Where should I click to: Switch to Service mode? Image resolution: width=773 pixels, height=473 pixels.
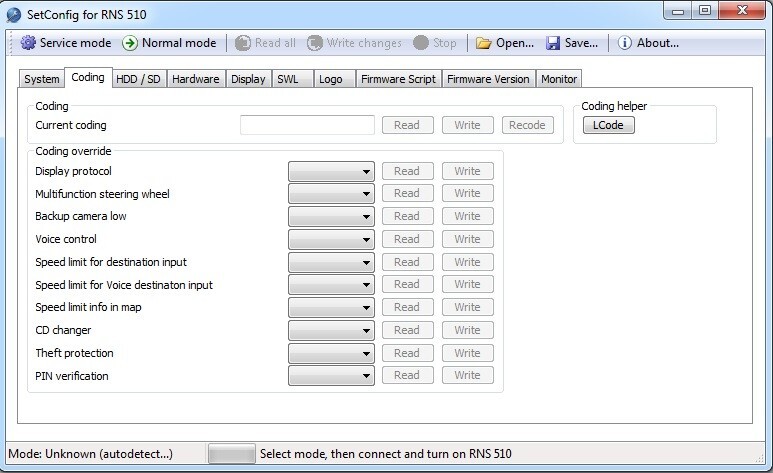click(x=66, y=43)
